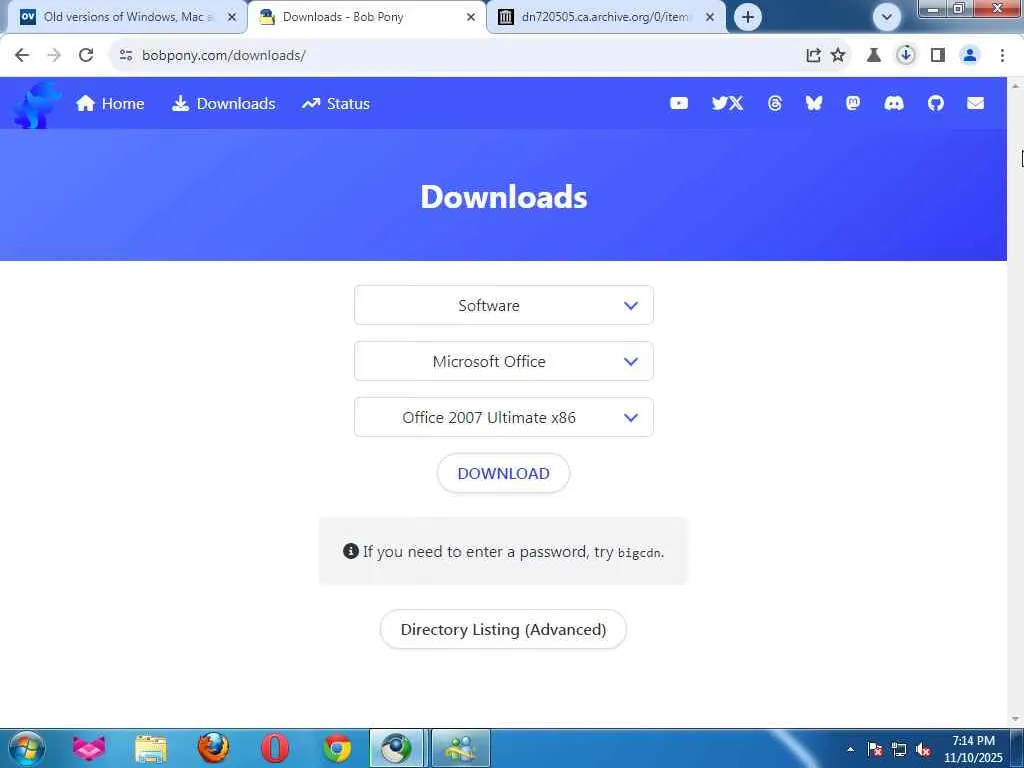Click the Action Center flag tray icon
The width and height of the screenshot is (1024, 768).
[875, 749]
